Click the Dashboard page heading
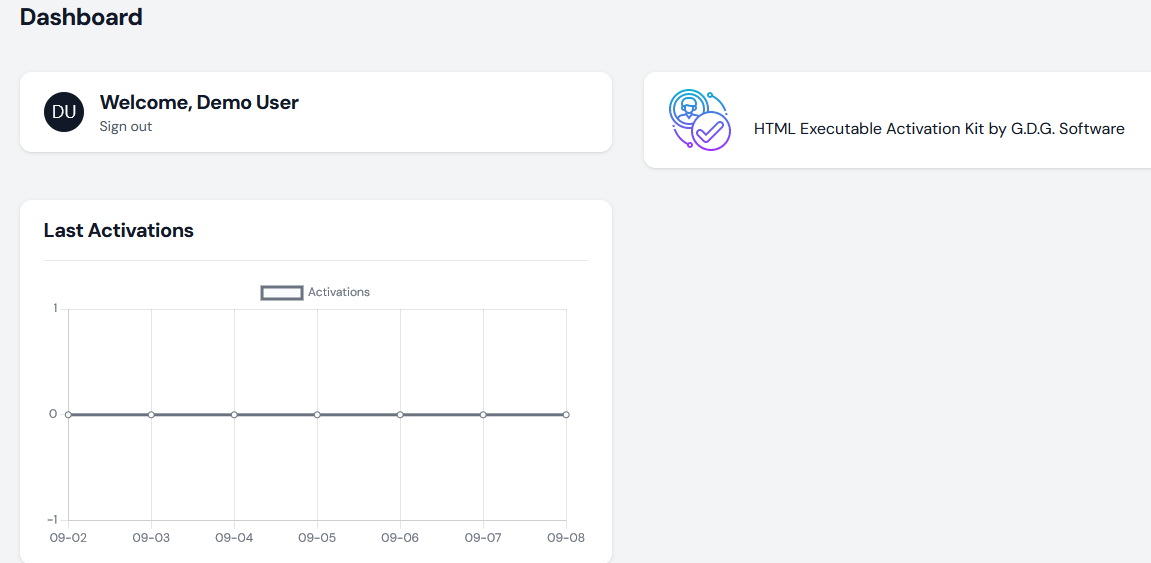The image size is (1151, 563). [81, 17]
